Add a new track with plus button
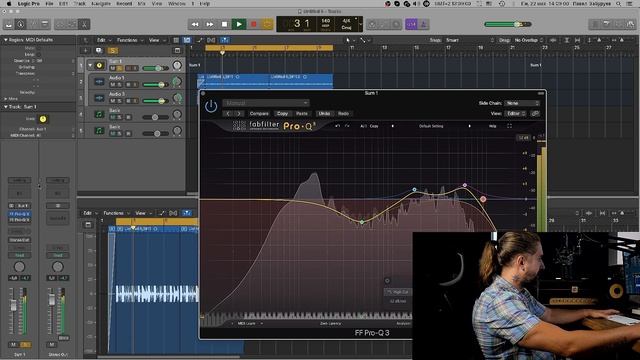The width and height of the screenshot is (640, 360). coord(85,51)
